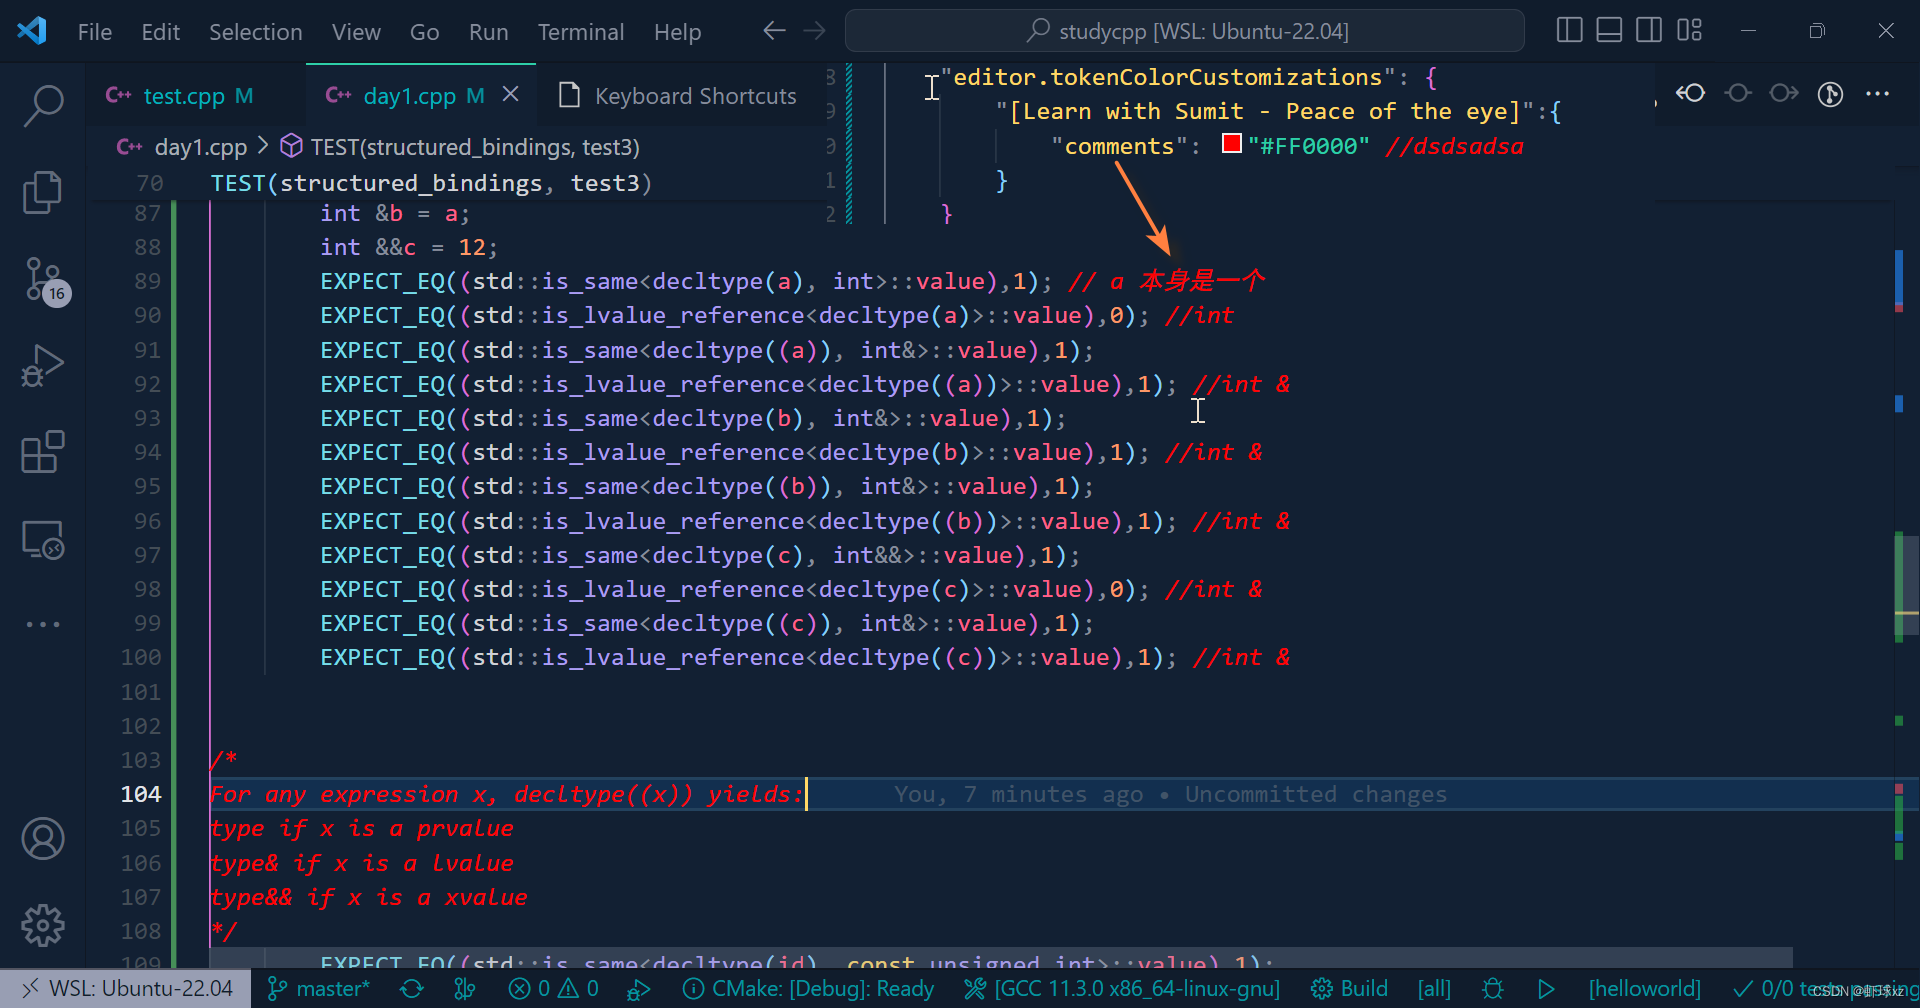Viewport: 1920px width, 1008px height.
Task: Change kit GCC 11.3.0 x86_64-linux-gnu
Action: [x=1122, y=988]
